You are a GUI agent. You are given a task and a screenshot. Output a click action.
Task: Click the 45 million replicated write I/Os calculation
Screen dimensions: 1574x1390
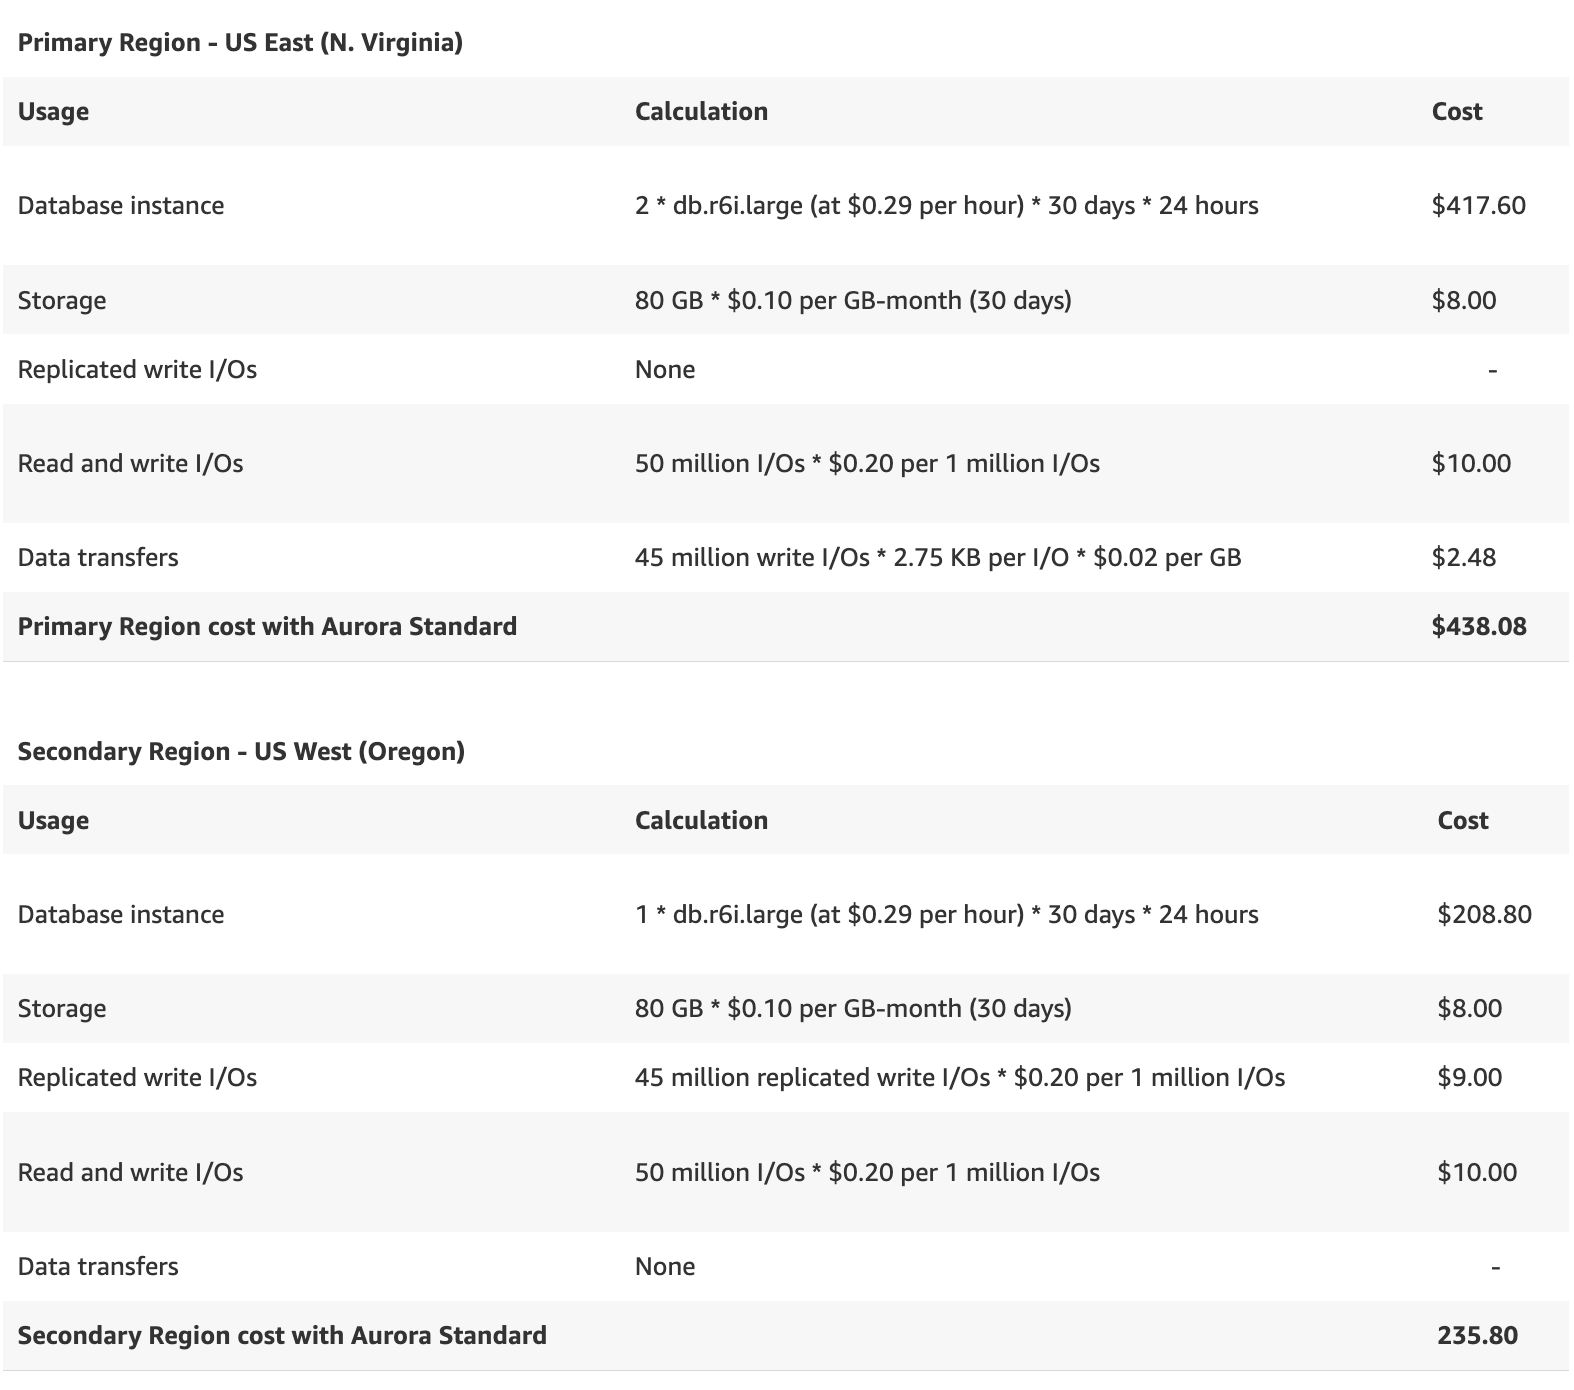(x=959, y=1077)
